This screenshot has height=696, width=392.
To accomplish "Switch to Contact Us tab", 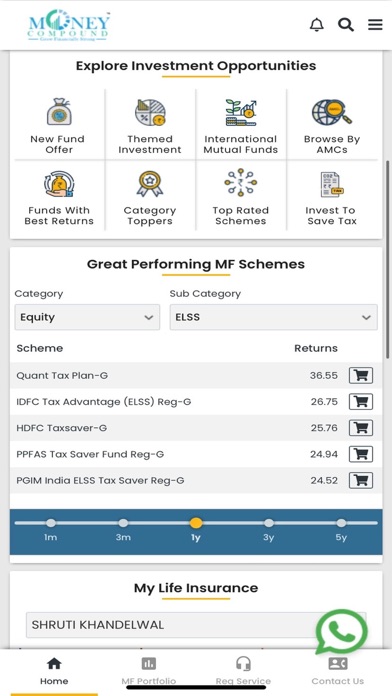I will click(337, 671).
